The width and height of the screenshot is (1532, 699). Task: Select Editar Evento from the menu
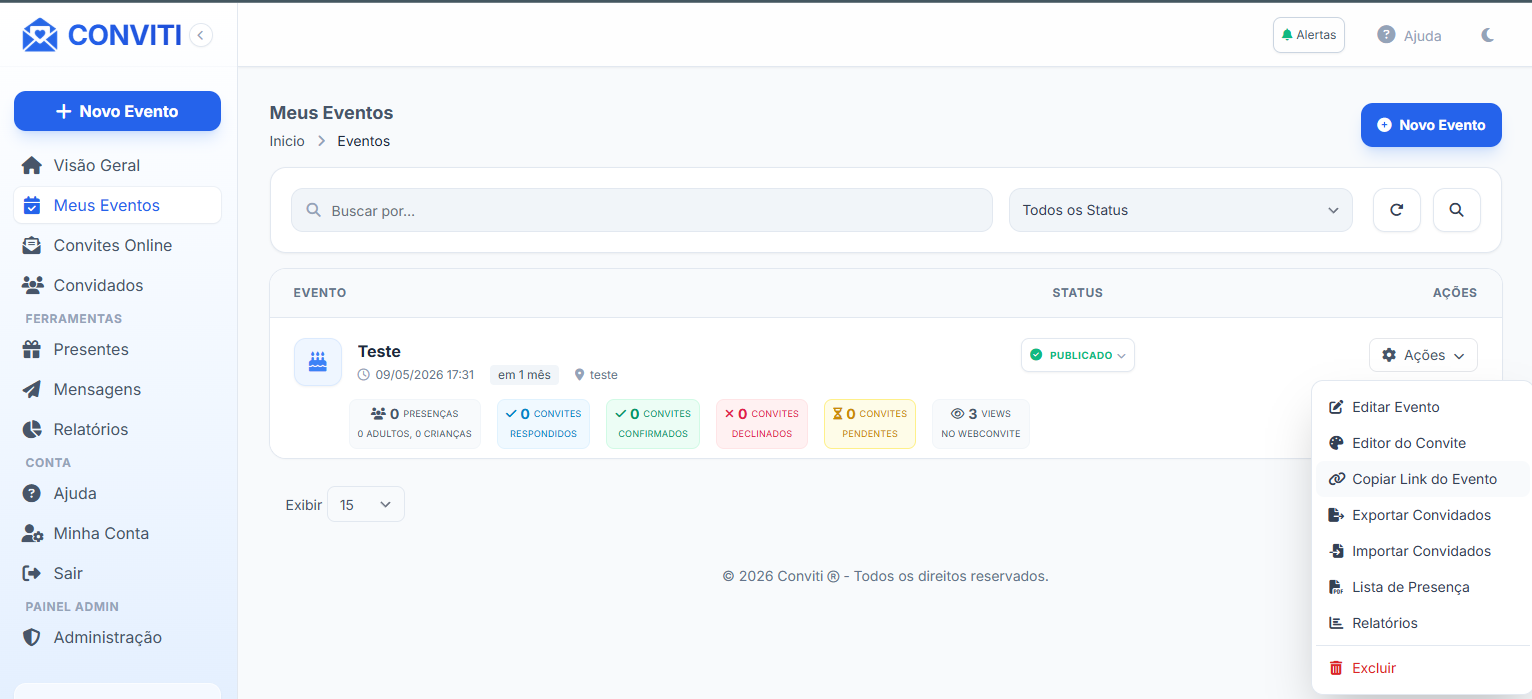(1395, 407)
